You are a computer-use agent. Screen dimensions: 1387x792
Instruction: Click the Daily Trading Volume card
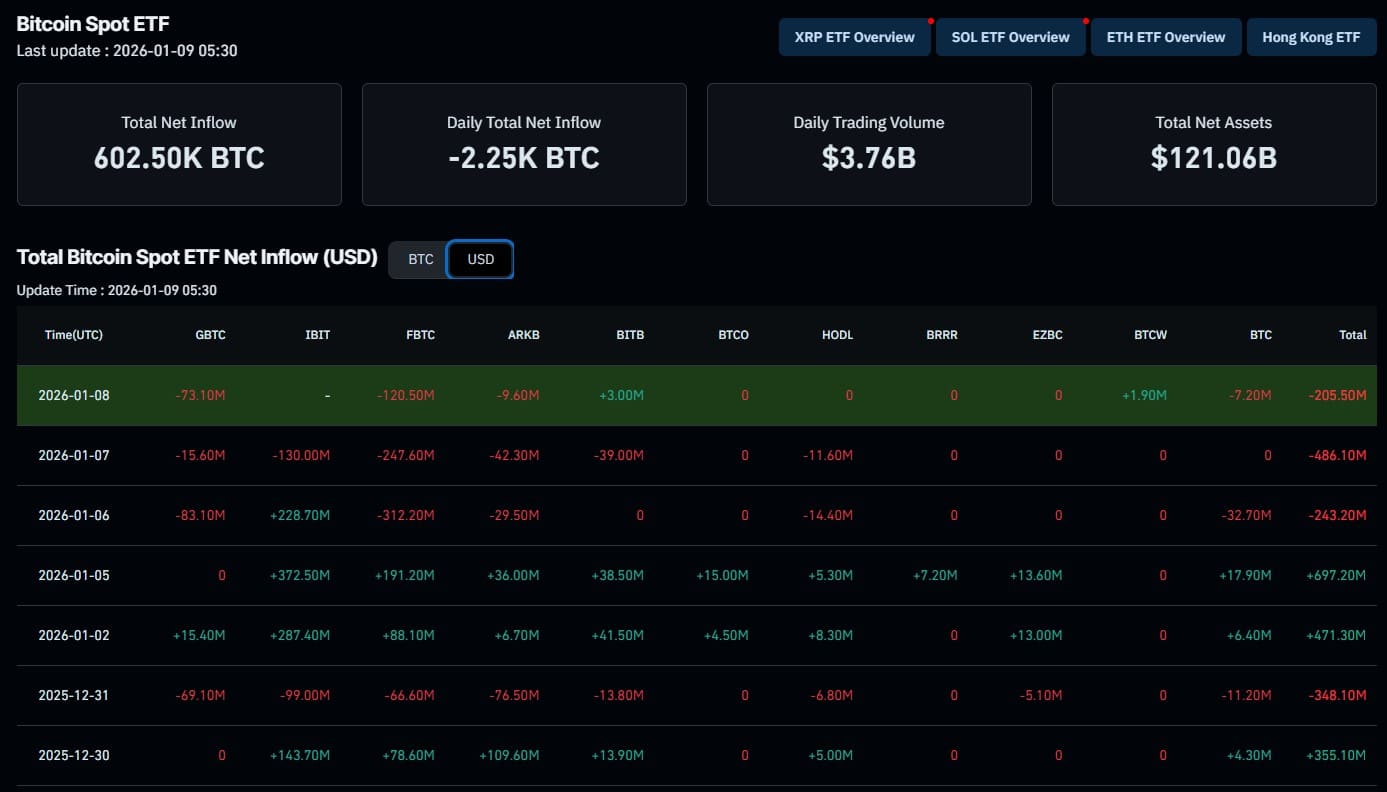(868, 143)
